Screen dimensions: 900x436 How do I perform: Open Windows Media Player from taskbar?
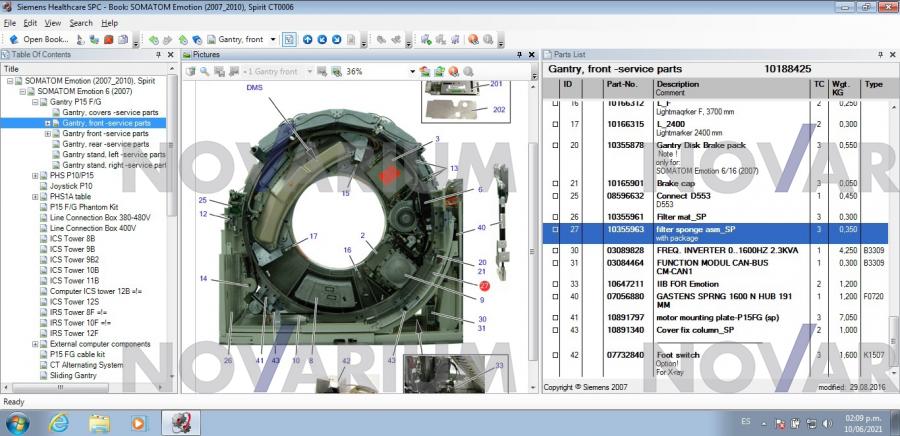(x=138, y=422)
